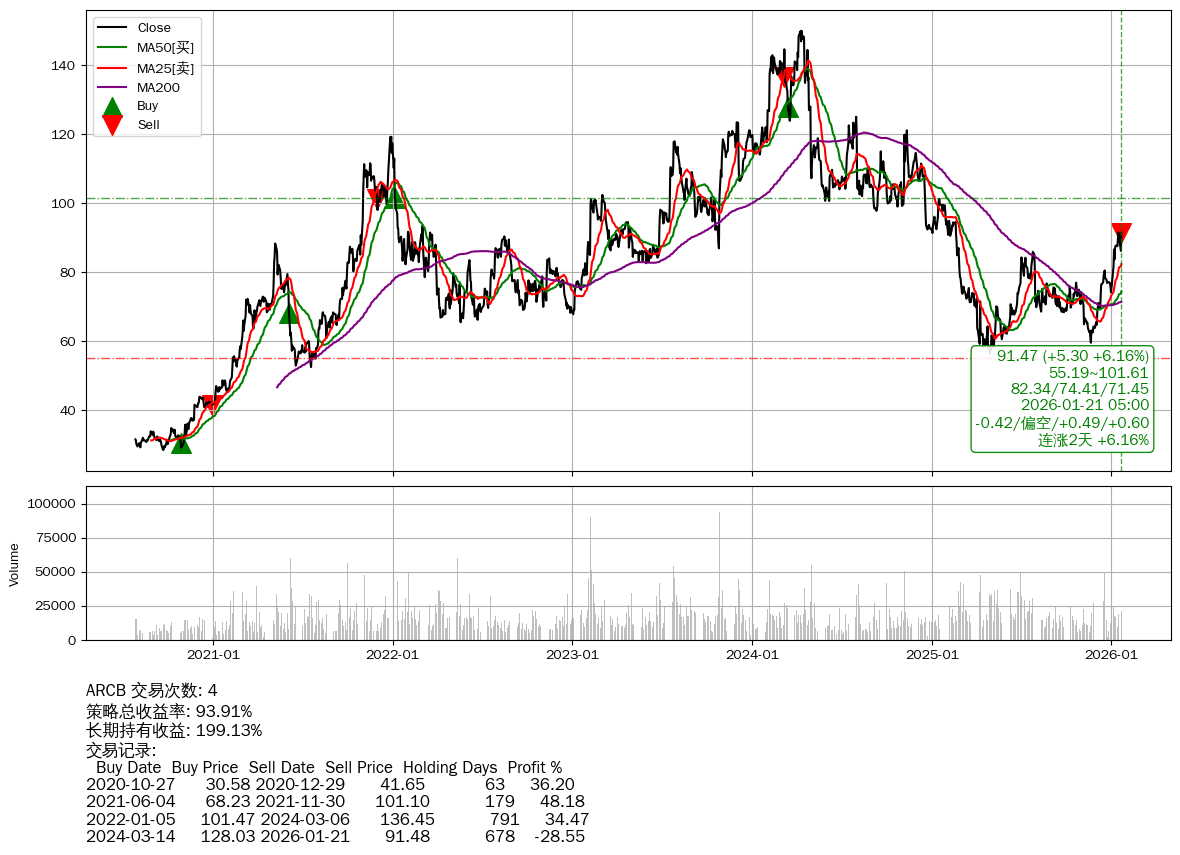Click the January 2026 red sell marker
The width and height of the screenshot is (1180, 855).
pos(1121,234)
